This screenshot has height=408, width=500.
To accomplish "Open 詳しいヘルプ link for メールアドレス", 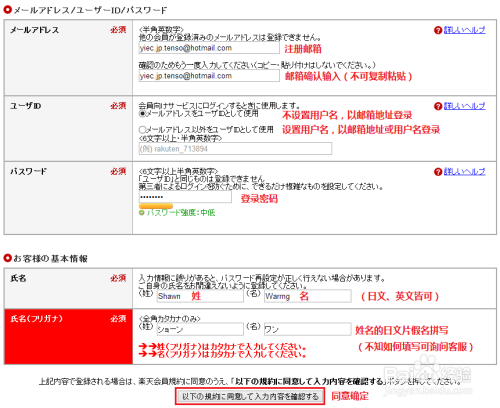I will 464,30.
